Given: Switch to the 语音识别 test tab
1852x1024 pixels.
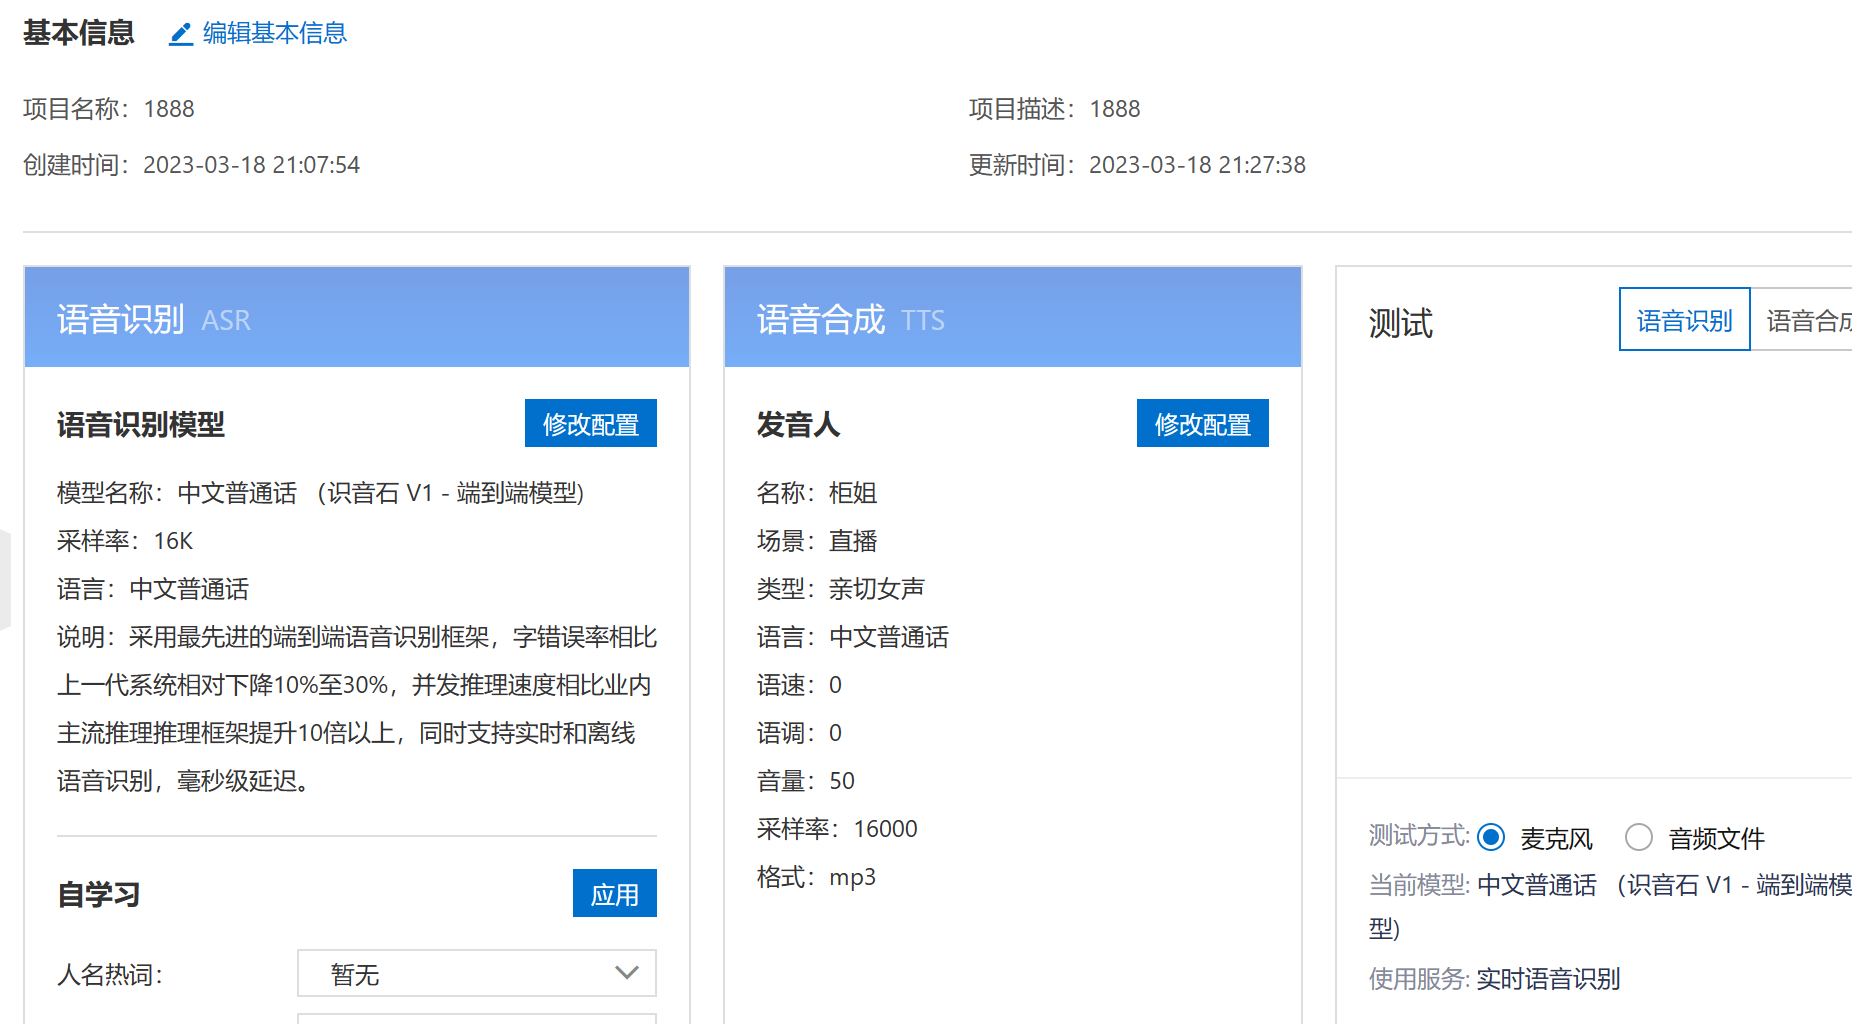Looking at the screenshot, I should 1684,320.
